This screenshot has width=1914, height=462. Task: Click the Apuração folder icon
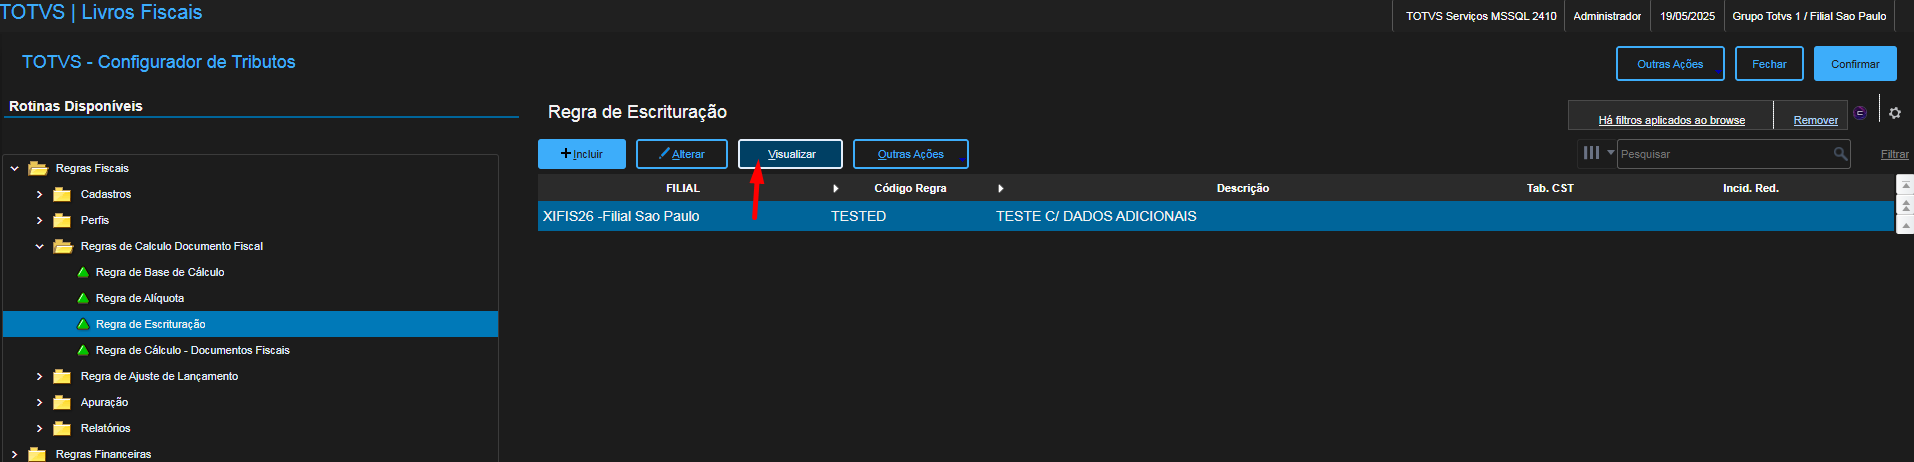point(62,402)
